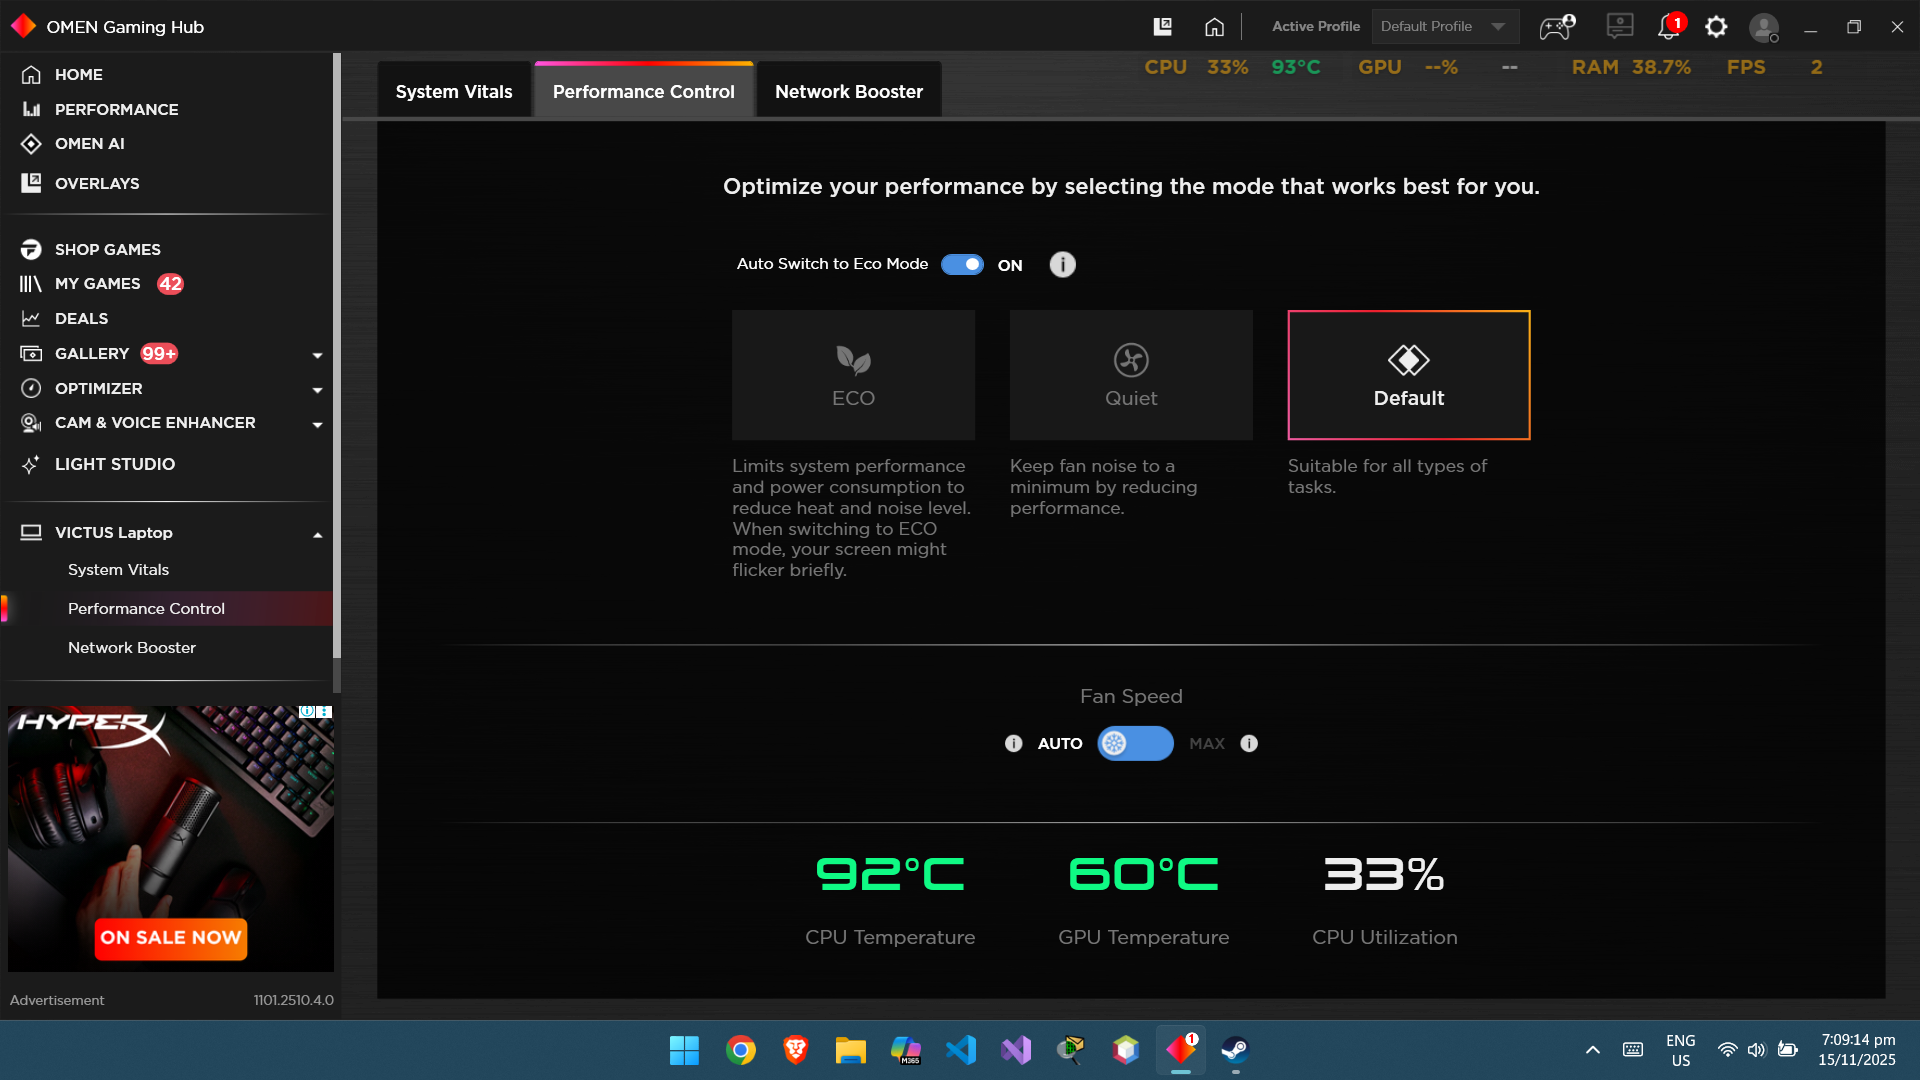Screen dimensions: 1920x1080
Task: Open touch keyboard tray icon
Action: [1633, 1050]
